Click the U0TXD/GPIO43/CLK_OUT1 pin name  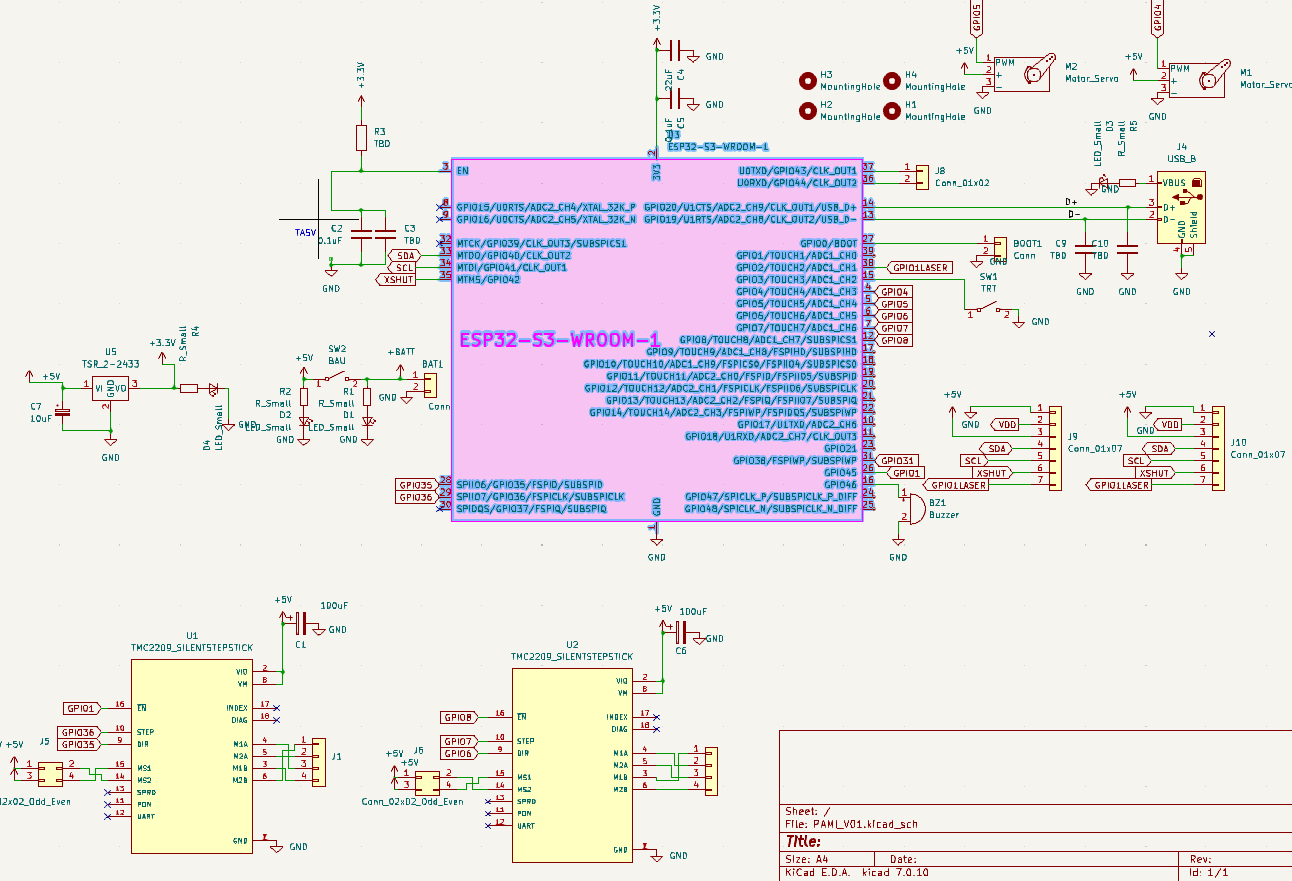[797, 170]
